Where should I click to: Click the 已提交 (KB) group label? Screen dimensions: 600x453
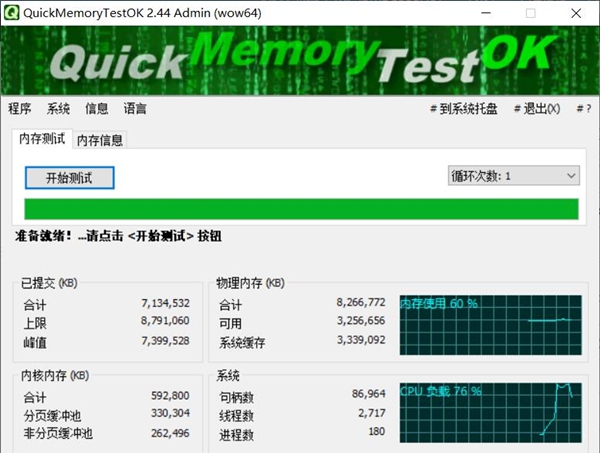tap(49, 283)
